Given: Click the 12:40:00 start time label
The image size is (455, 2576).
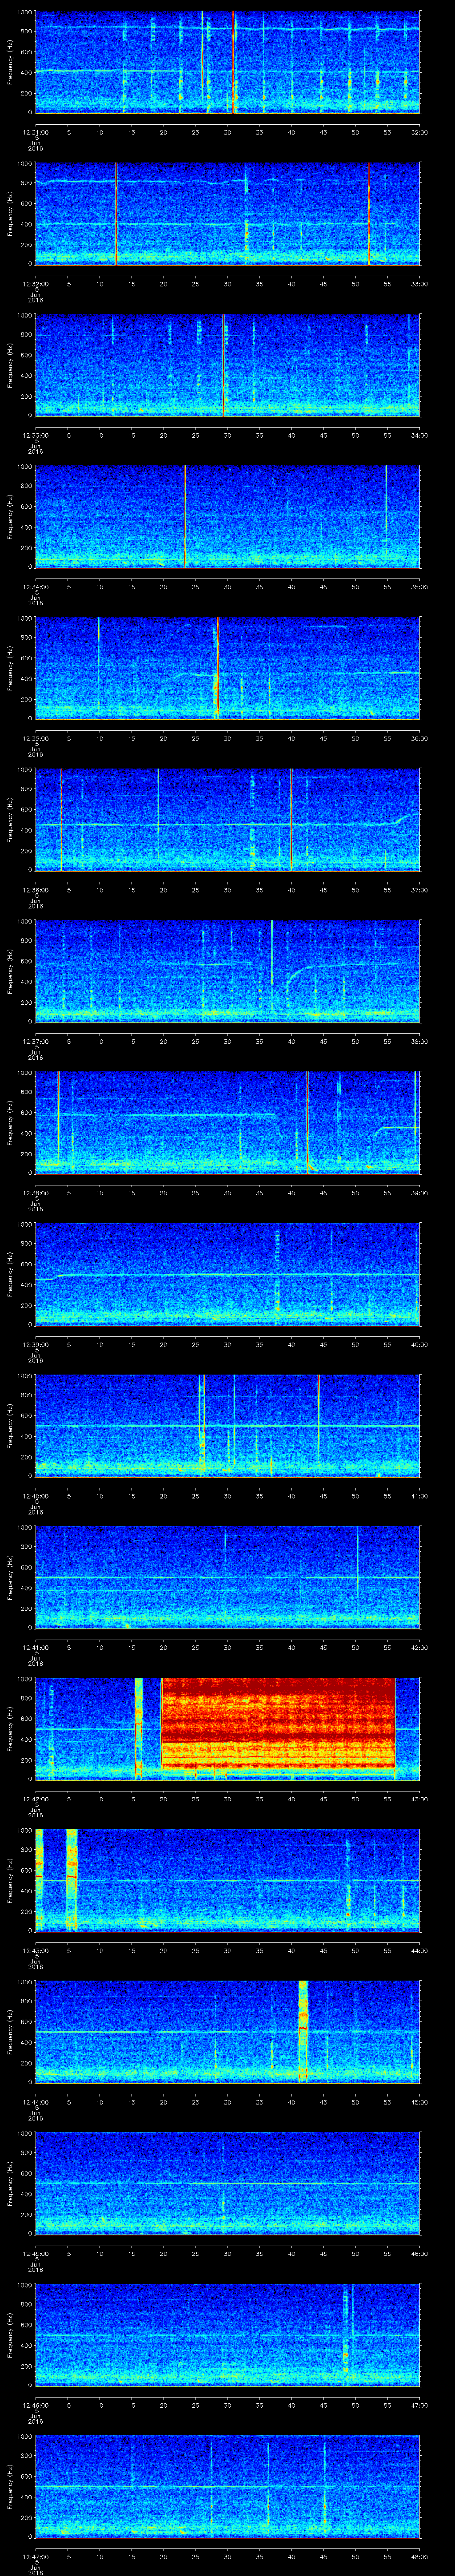Looking at the screenshot, I should pos(36,1496).
